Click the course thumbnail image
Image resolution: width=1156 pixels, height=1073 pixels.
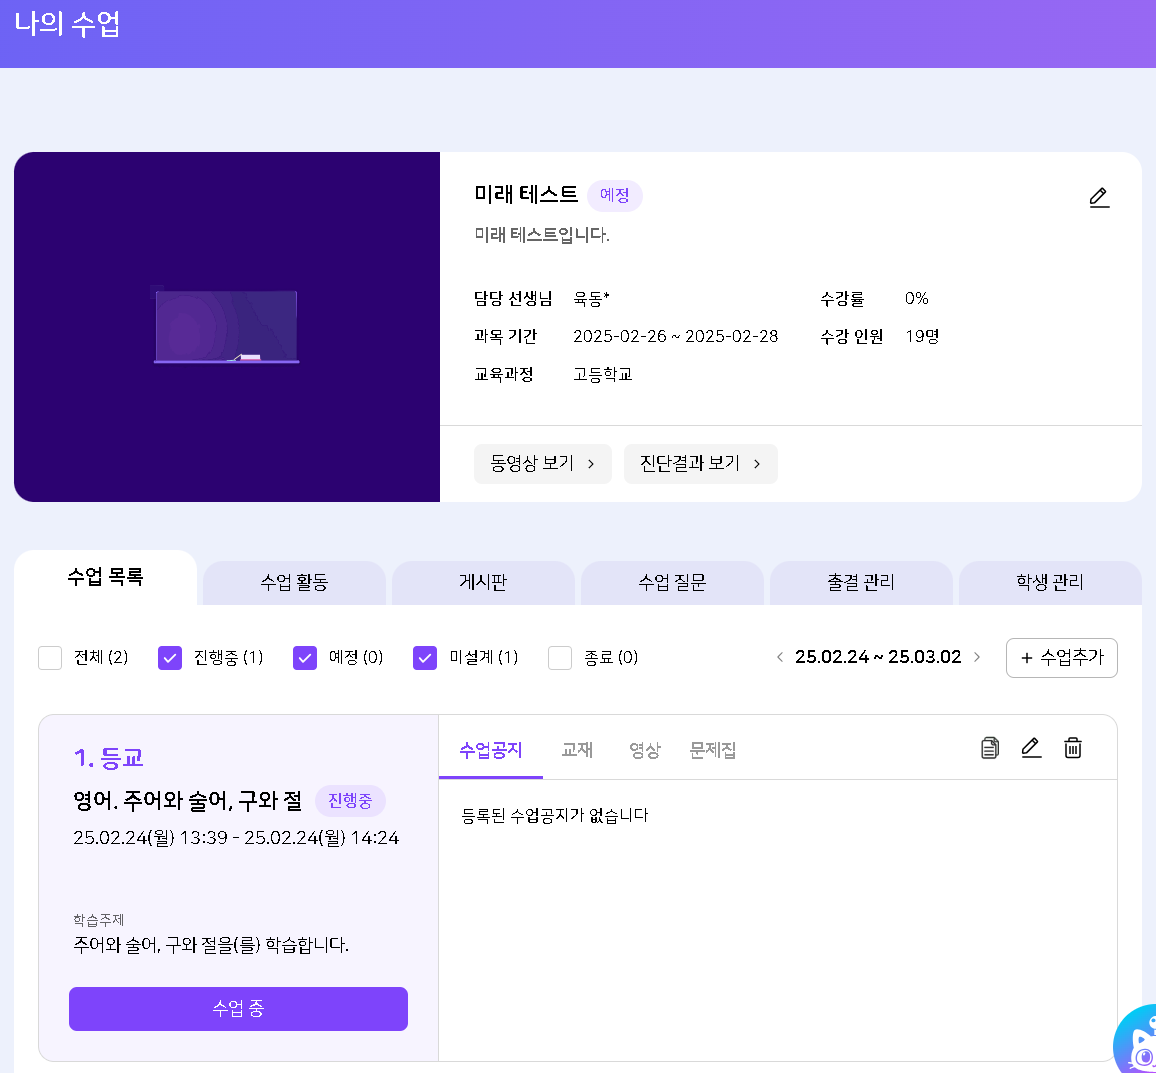(227, 327)
